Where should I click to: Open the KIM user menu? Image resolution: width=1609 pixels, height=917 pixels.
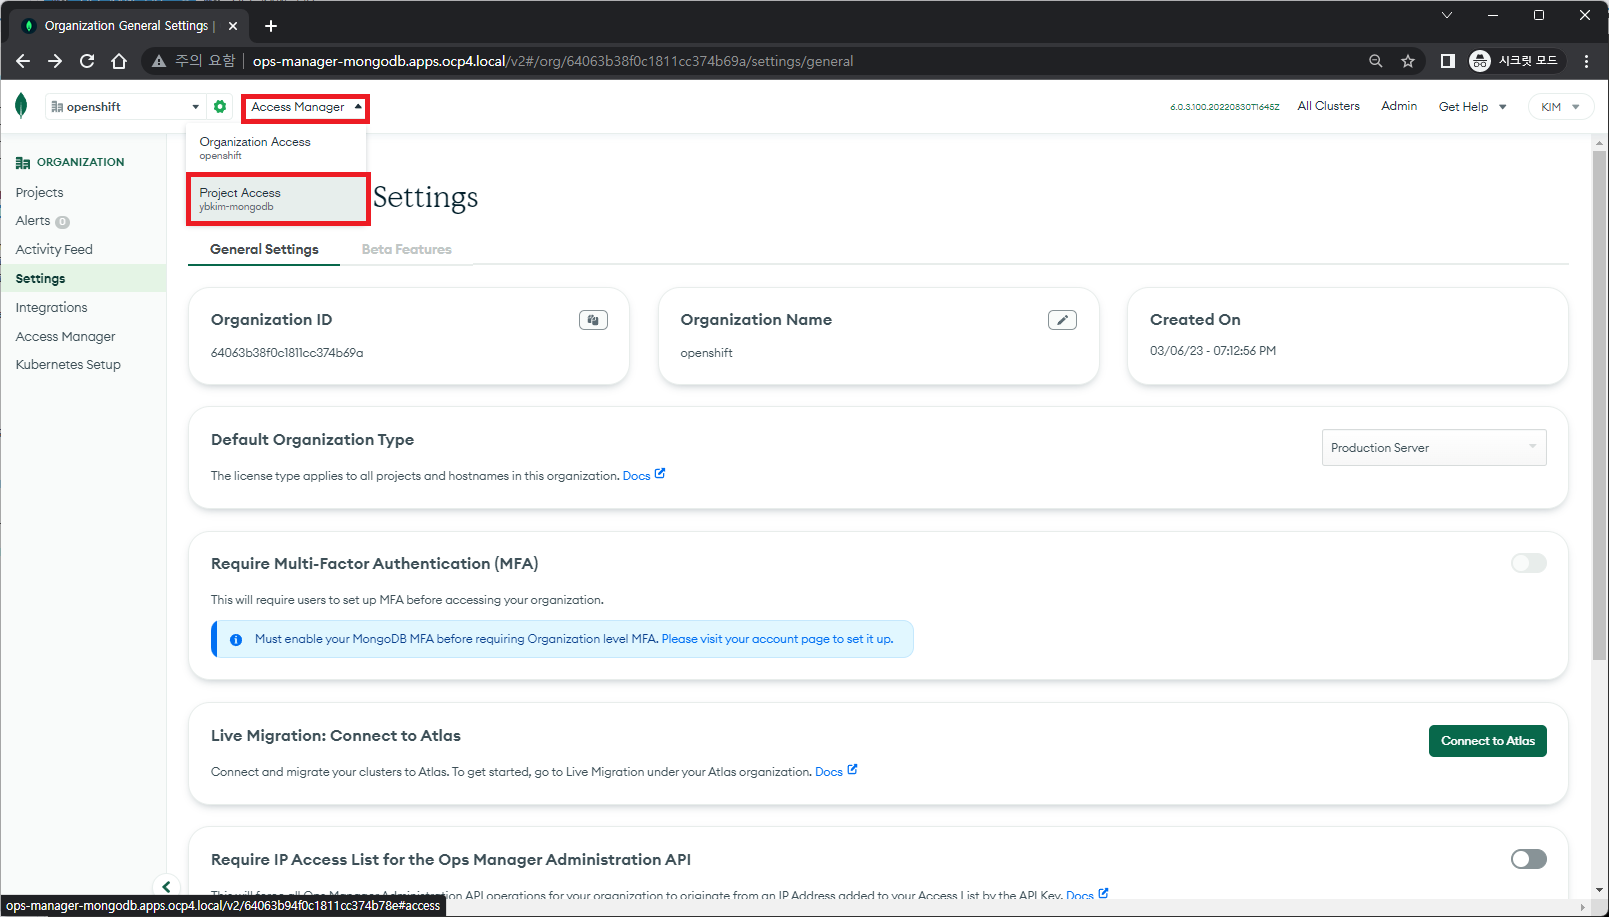tap(1560, 107)
